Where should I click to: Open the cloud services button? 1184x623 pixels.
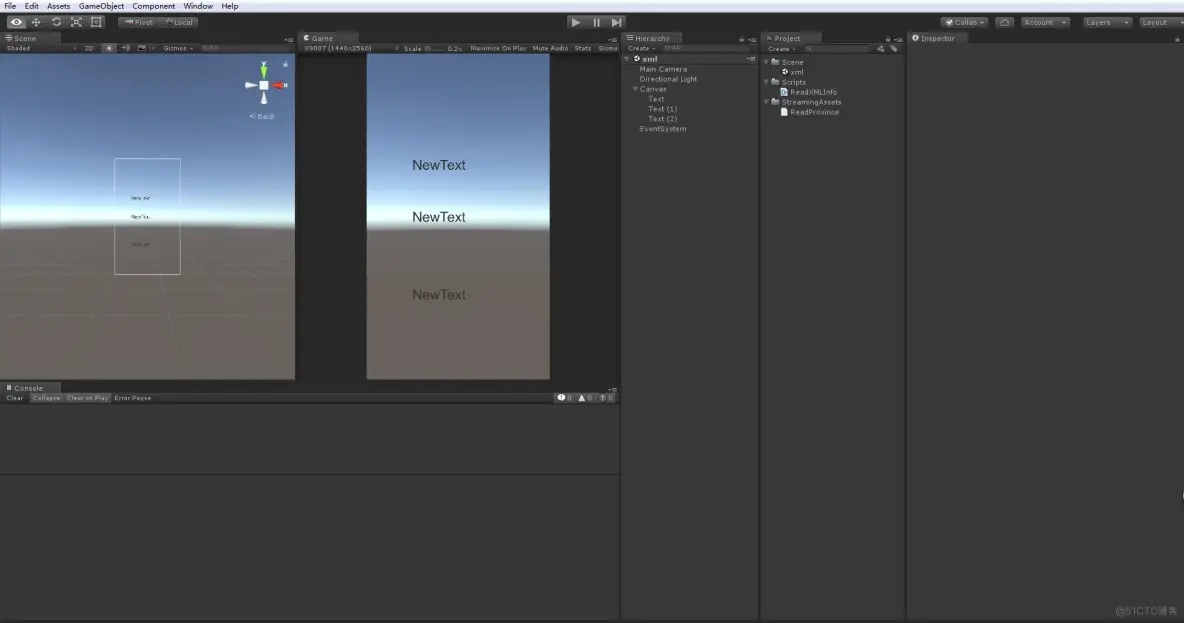(x=1004, y=23)
